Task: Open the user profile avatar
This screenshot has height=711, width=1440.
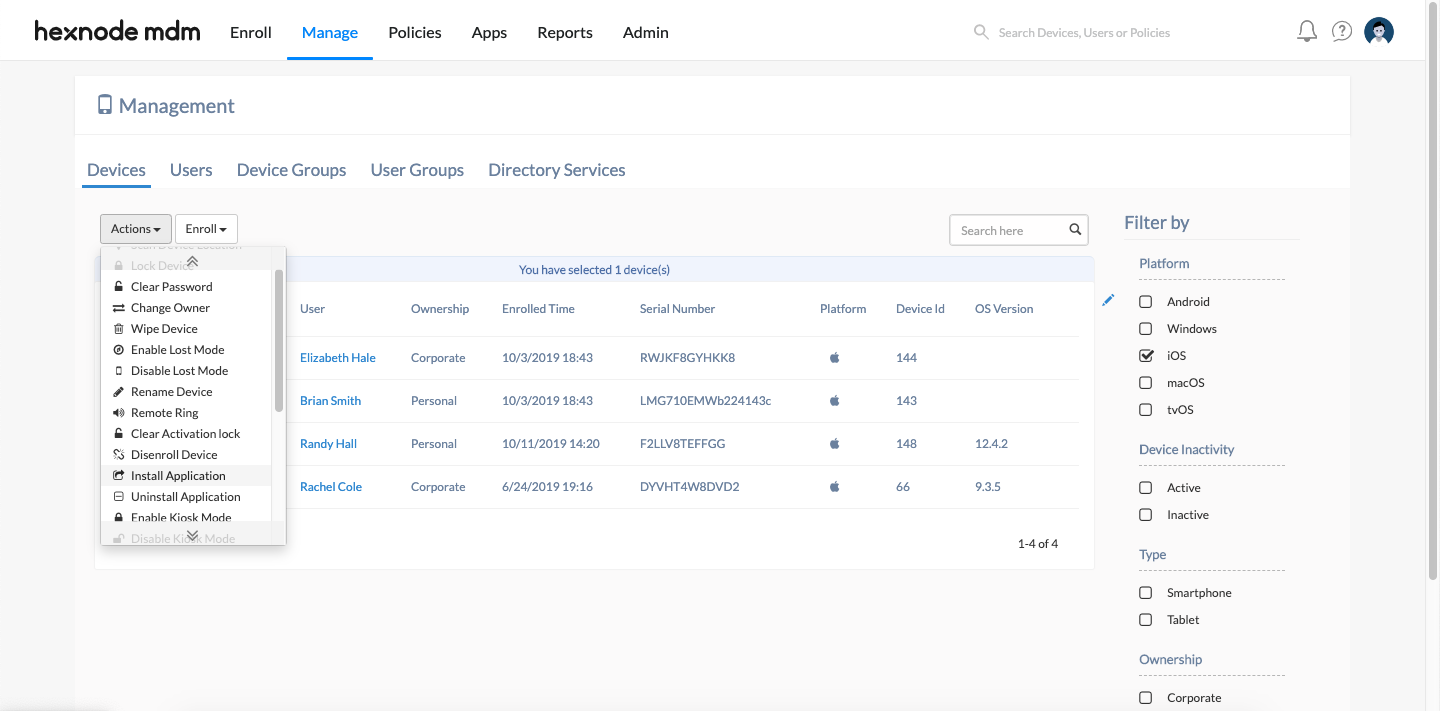Action: [x=1379, y=32]
